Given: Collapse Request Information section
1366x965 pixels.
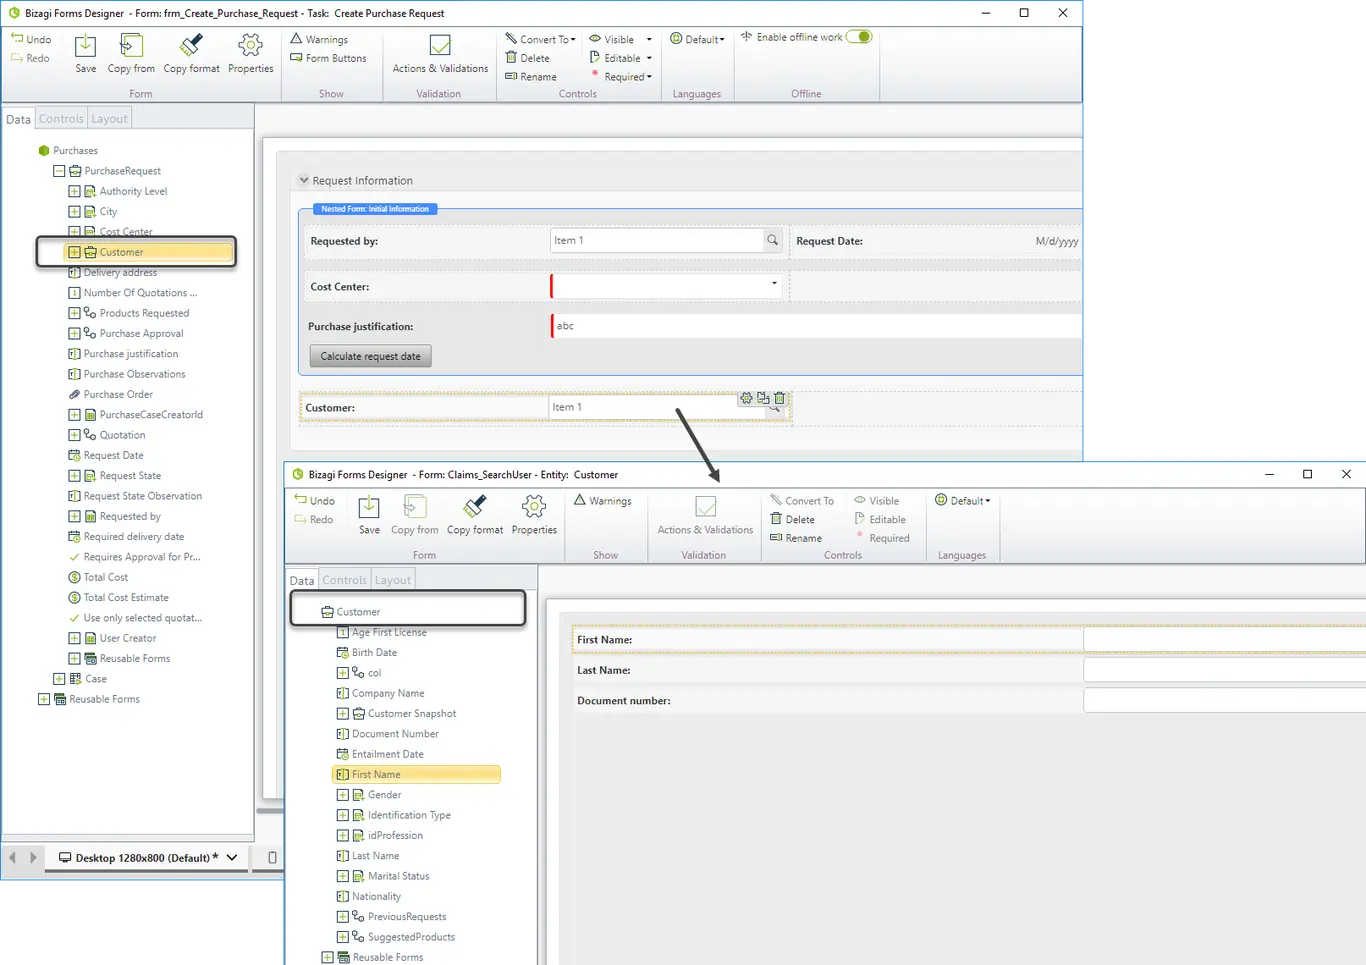Looking at the screenshot, I should coord(304,180).
